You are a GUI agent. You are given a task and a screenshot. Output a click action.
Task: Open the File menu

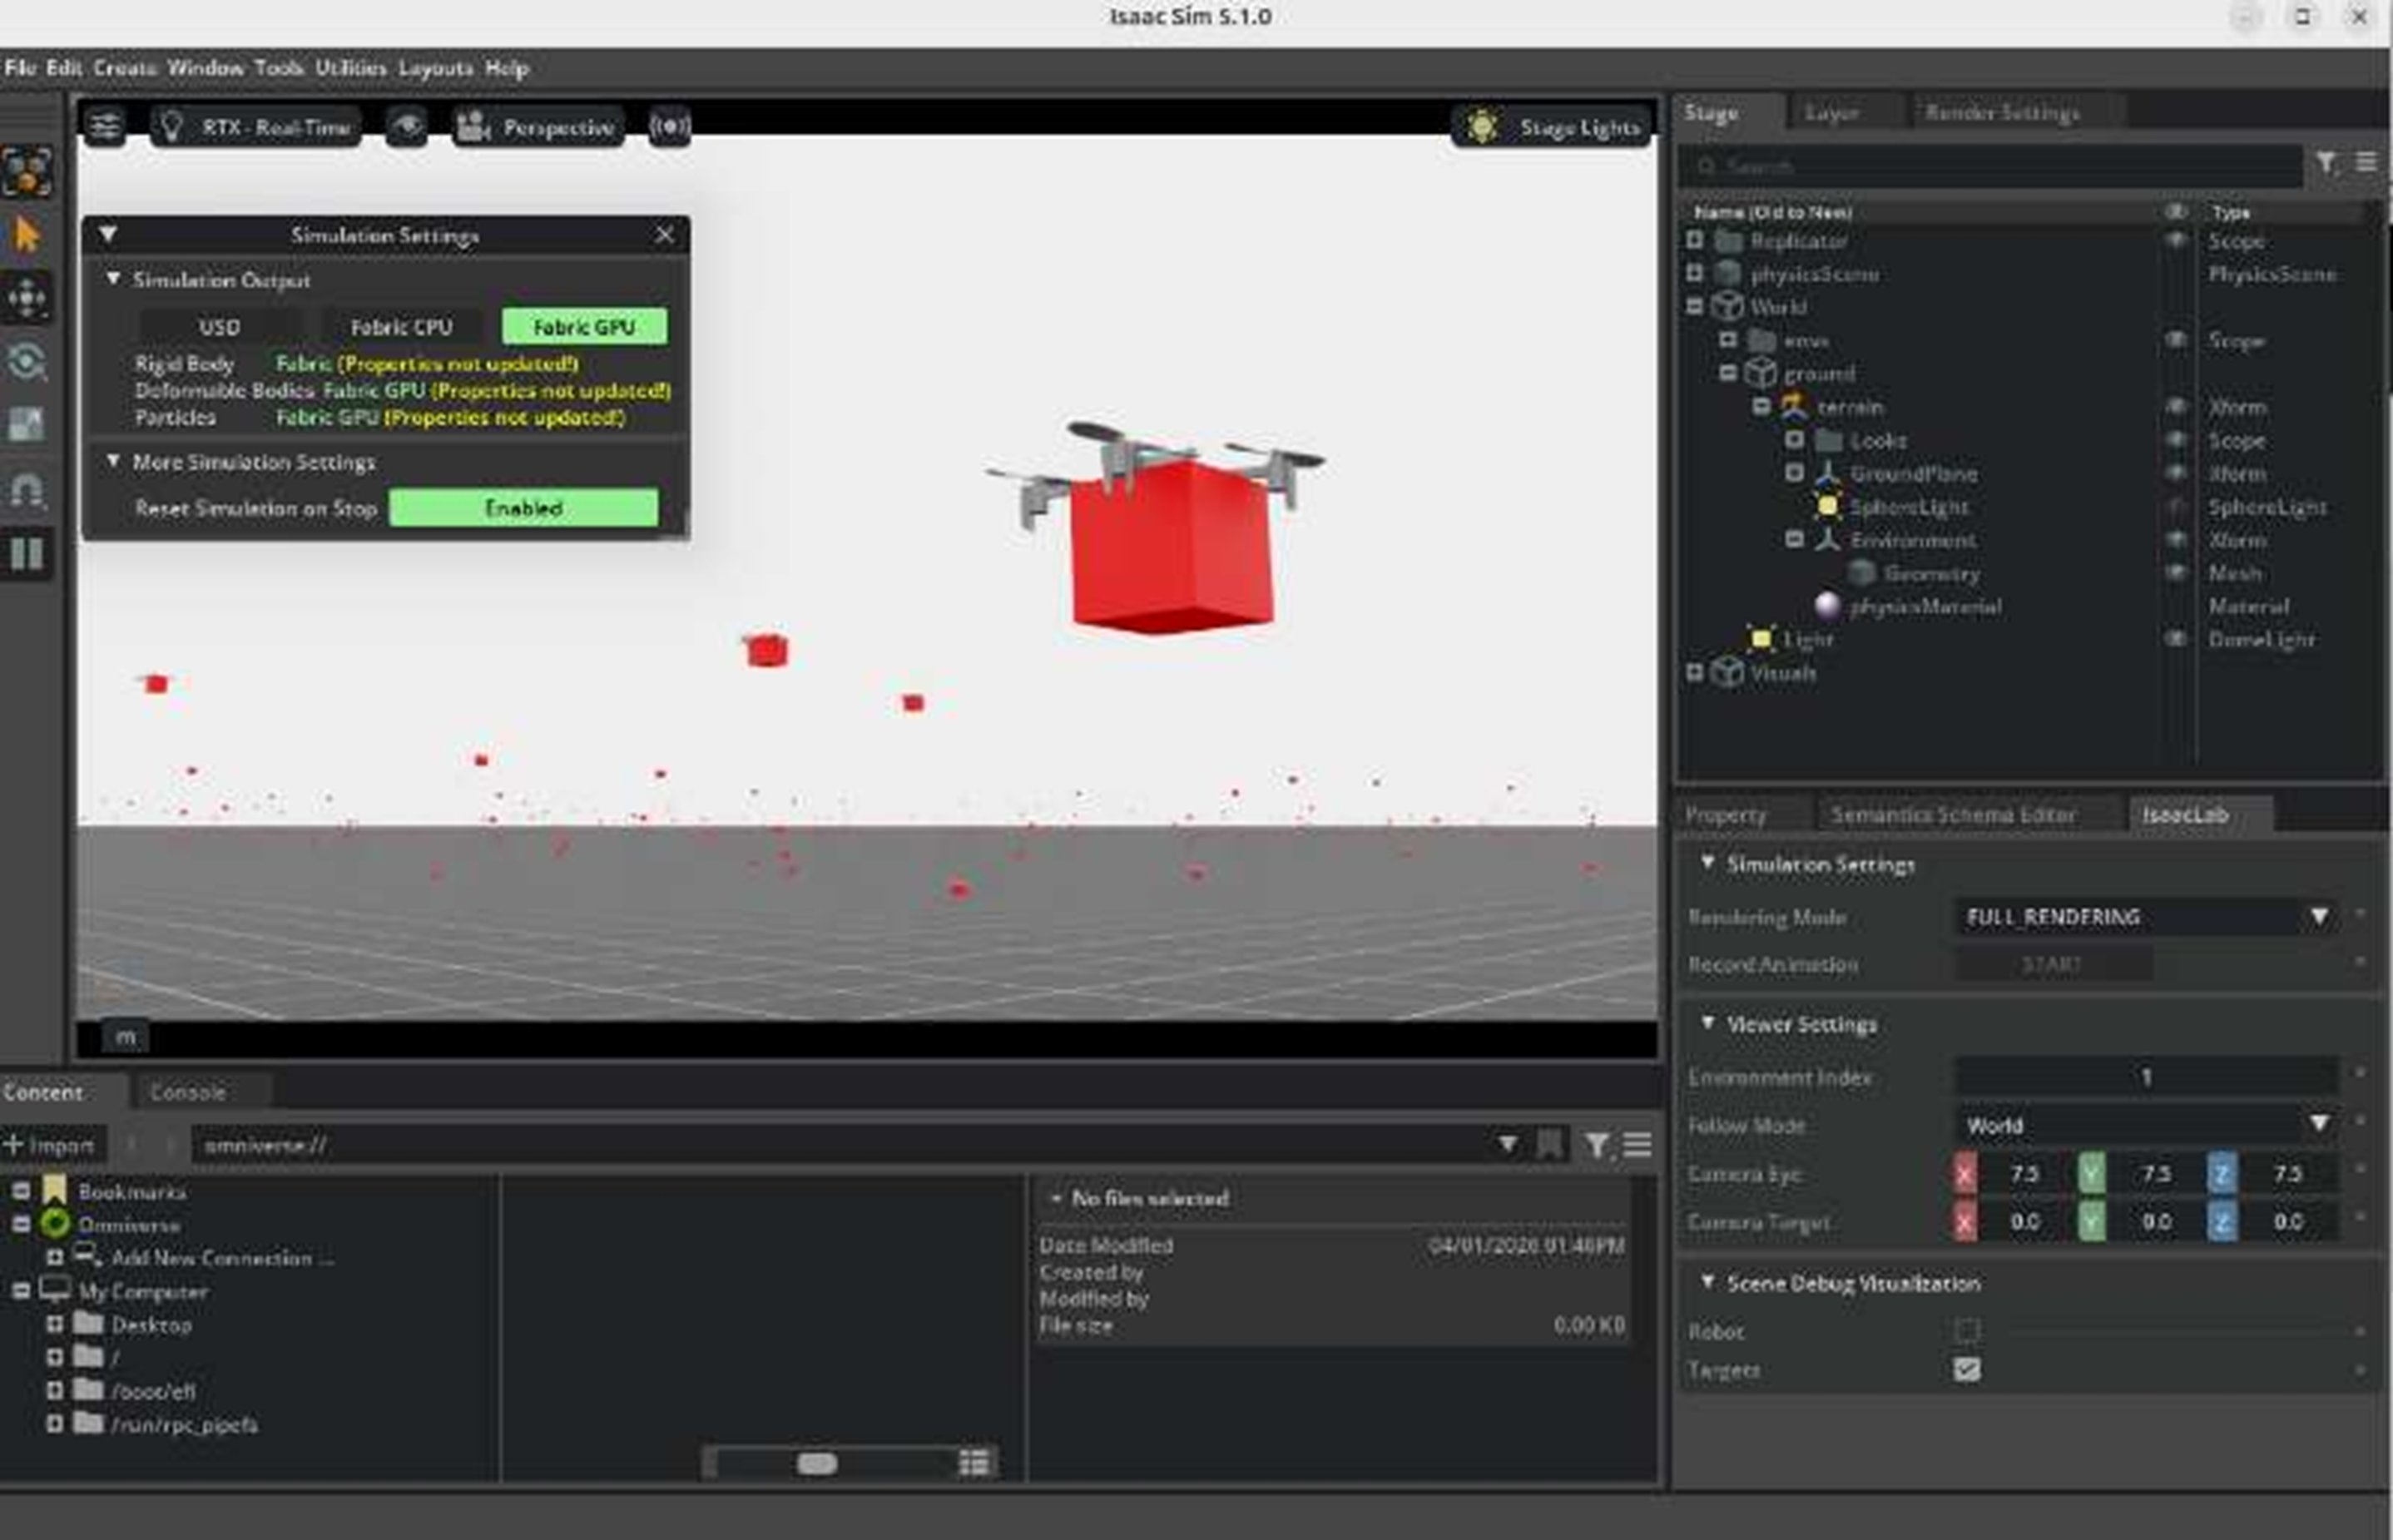pyautogui.click(x=20, y=68)
